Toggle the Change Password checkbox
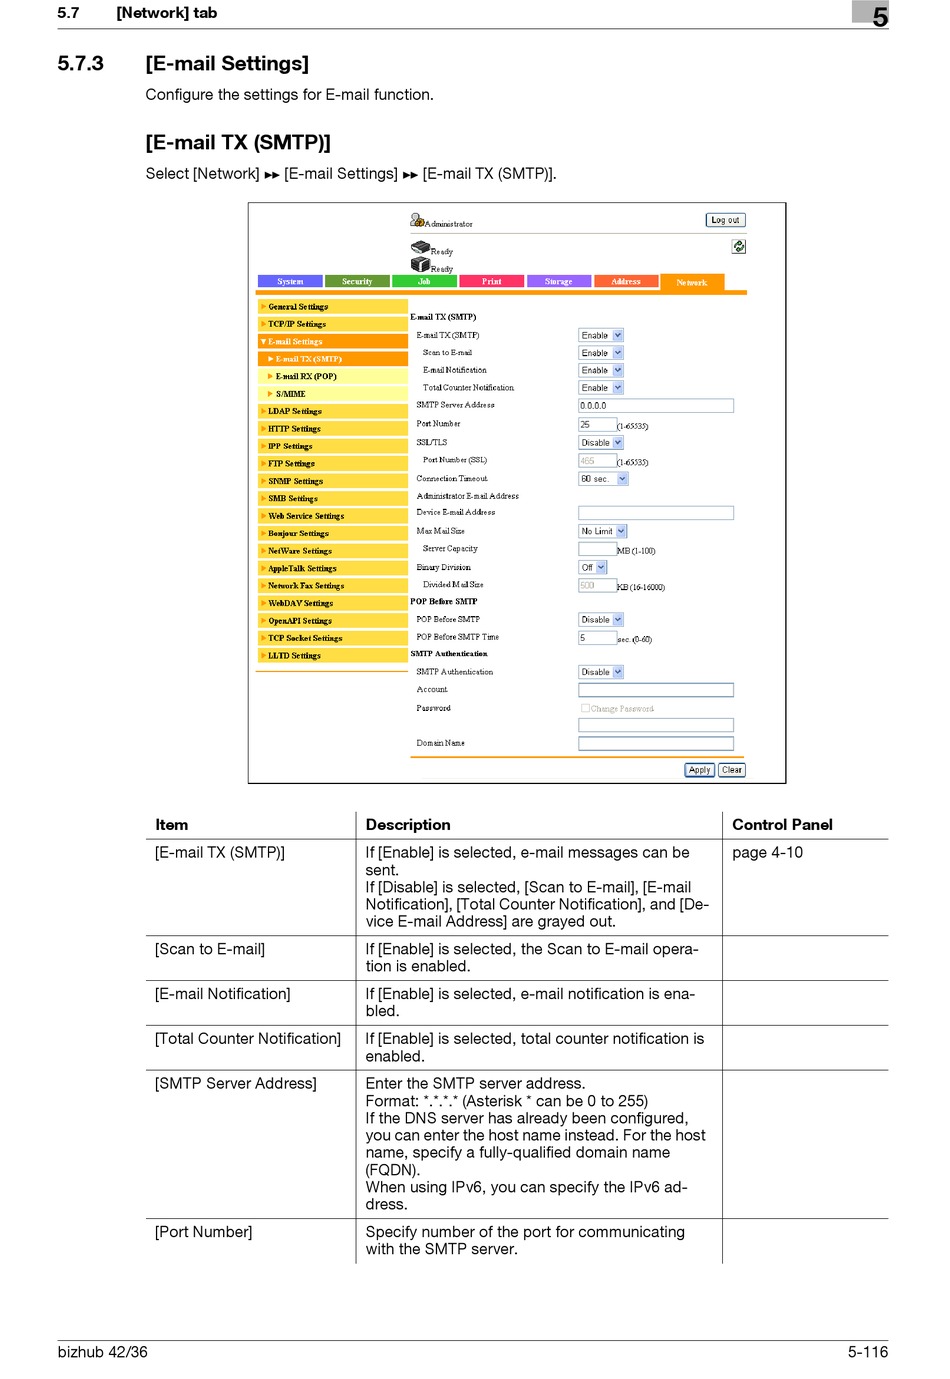Screen dimensions: 950x1379 point(585,708)
